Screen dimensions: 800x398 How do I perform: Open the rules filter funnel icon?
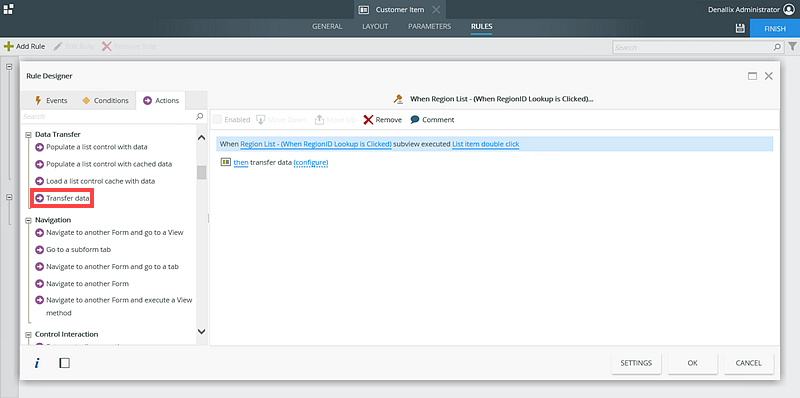point(792,47)
